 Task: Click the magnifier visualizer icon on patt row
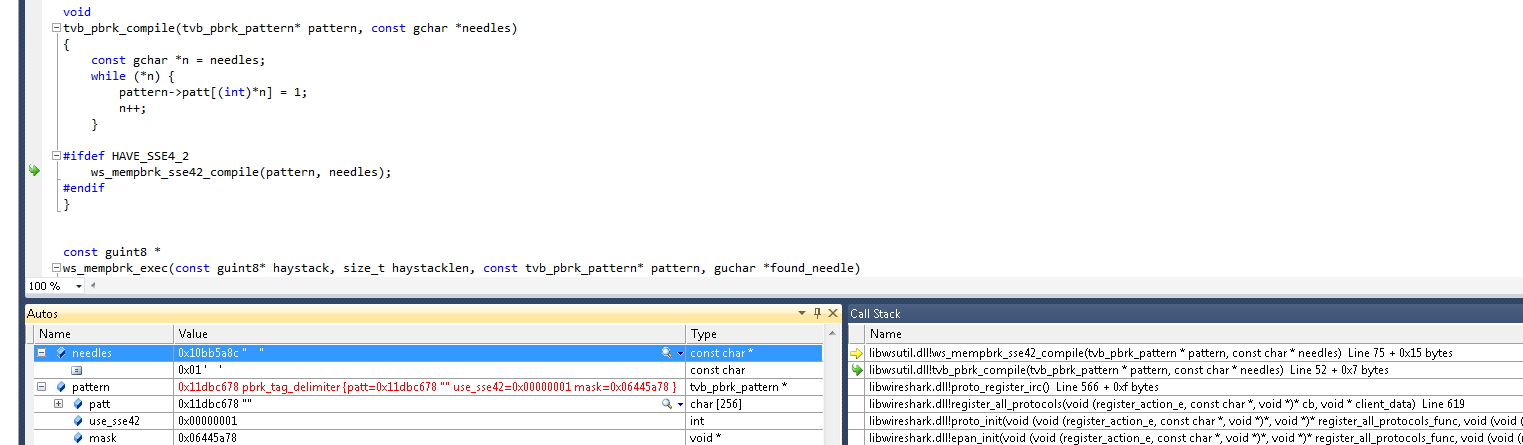click(667, 404)
